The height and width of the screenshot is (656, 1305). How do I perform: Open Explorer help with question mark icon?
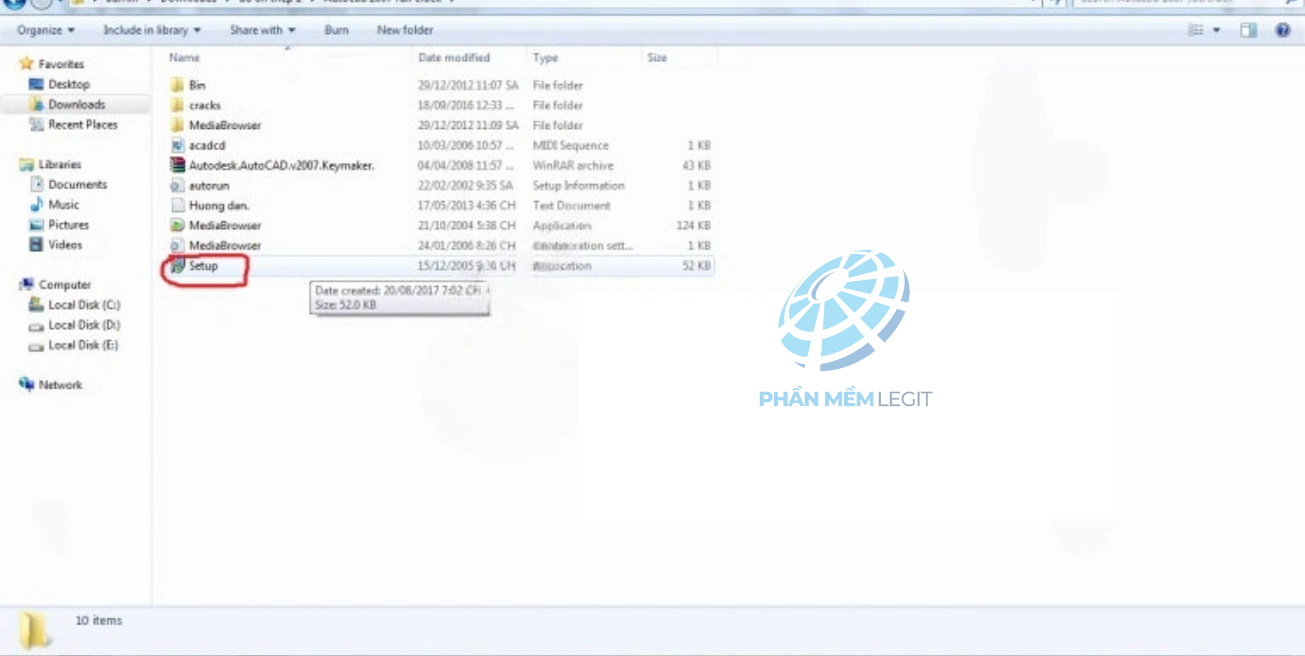(x=1283, y=31)
